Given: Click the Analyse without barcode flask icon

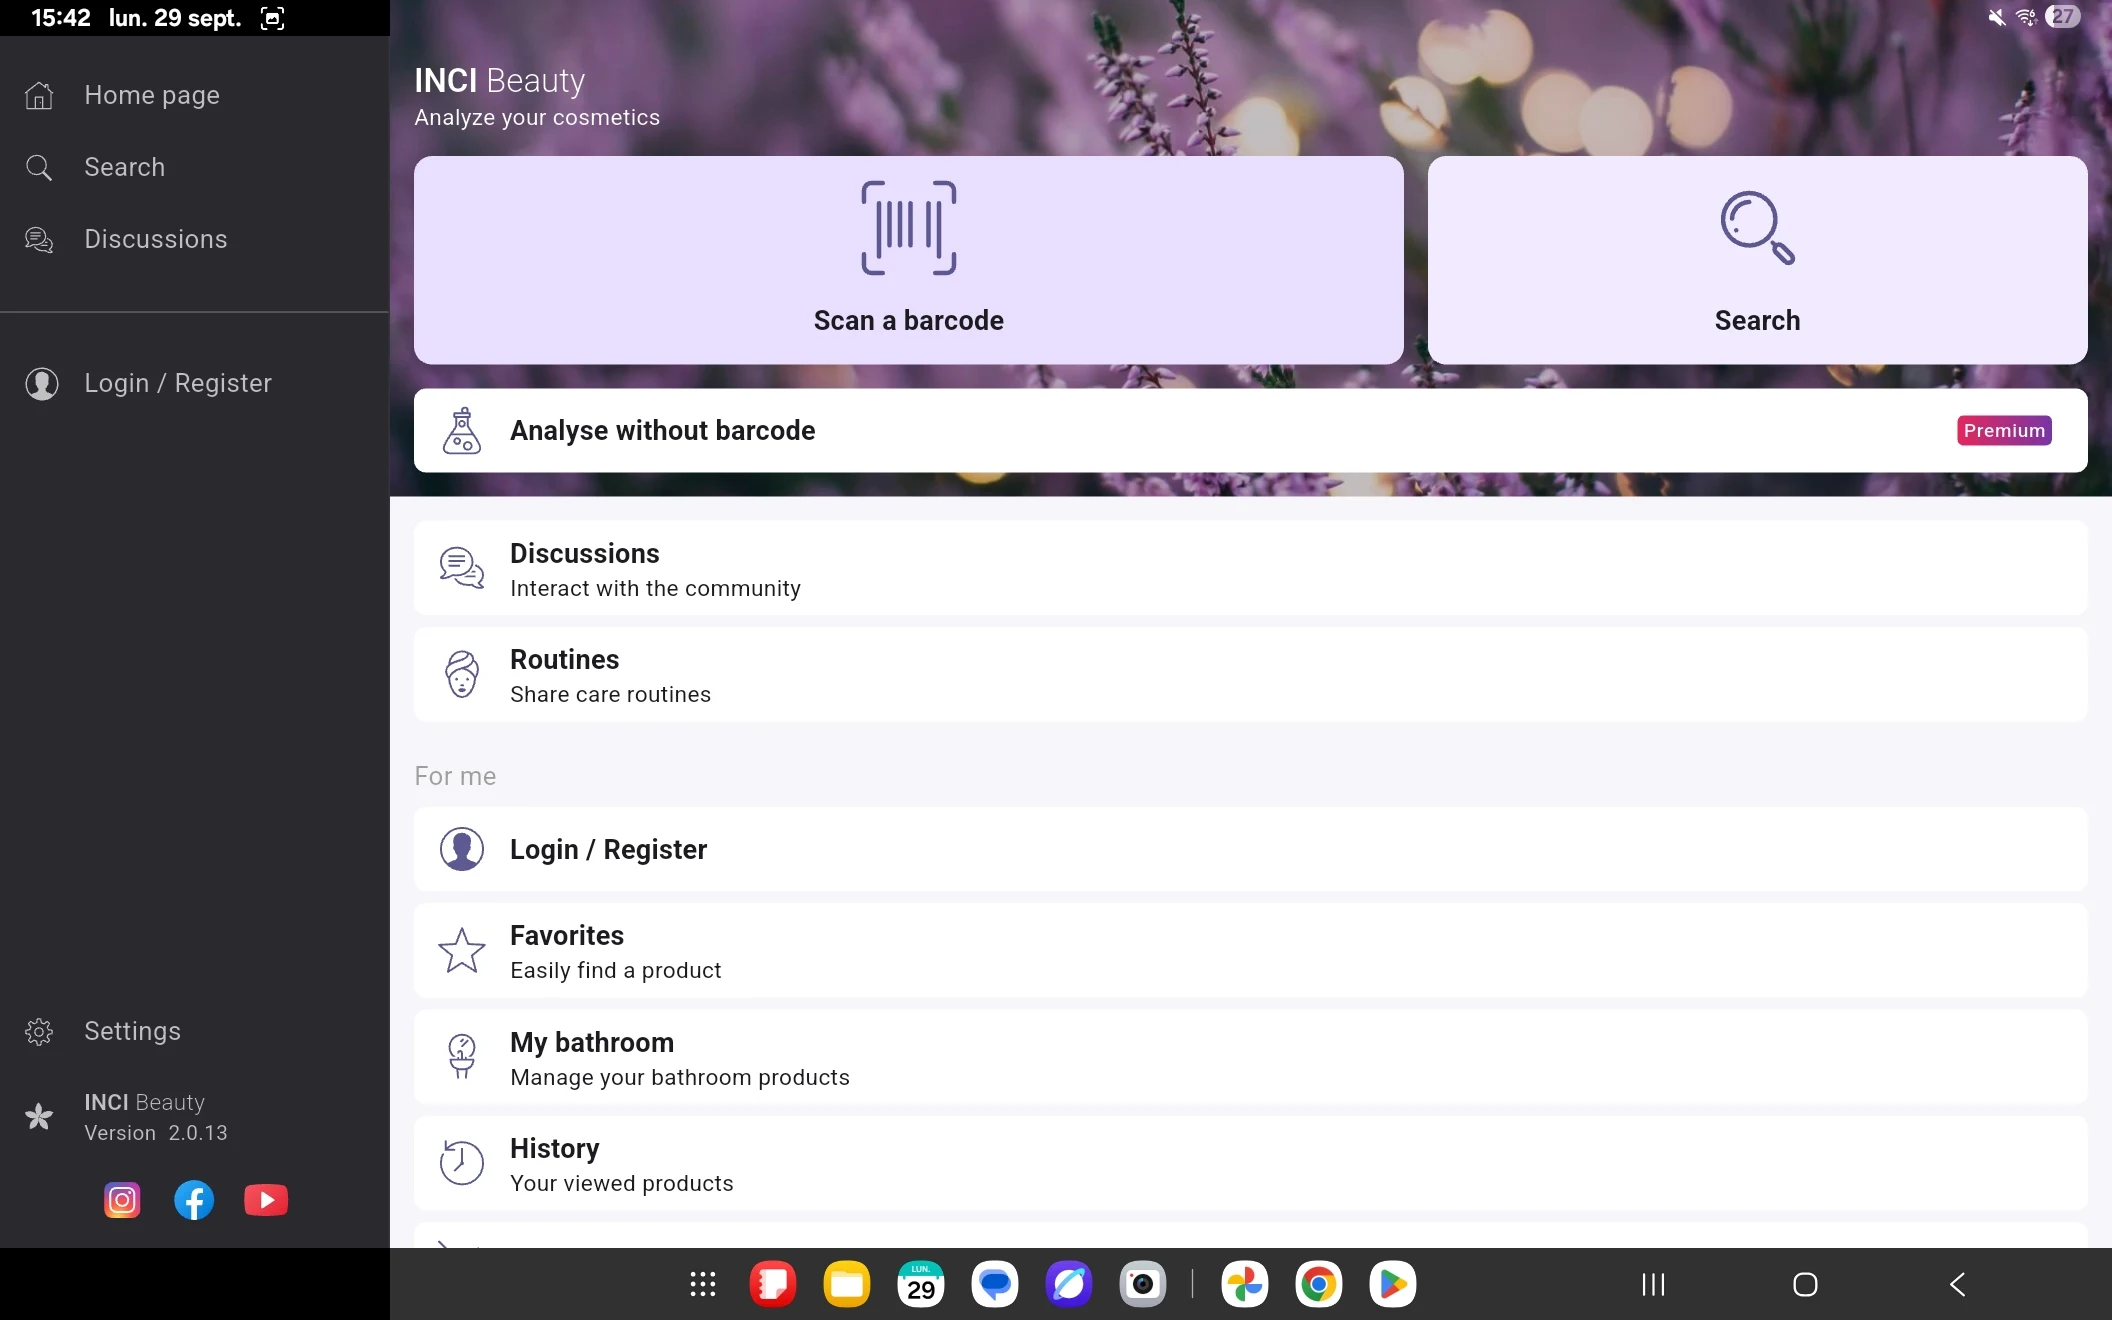Looking at the screenshot, I should (x=462, y=431).
